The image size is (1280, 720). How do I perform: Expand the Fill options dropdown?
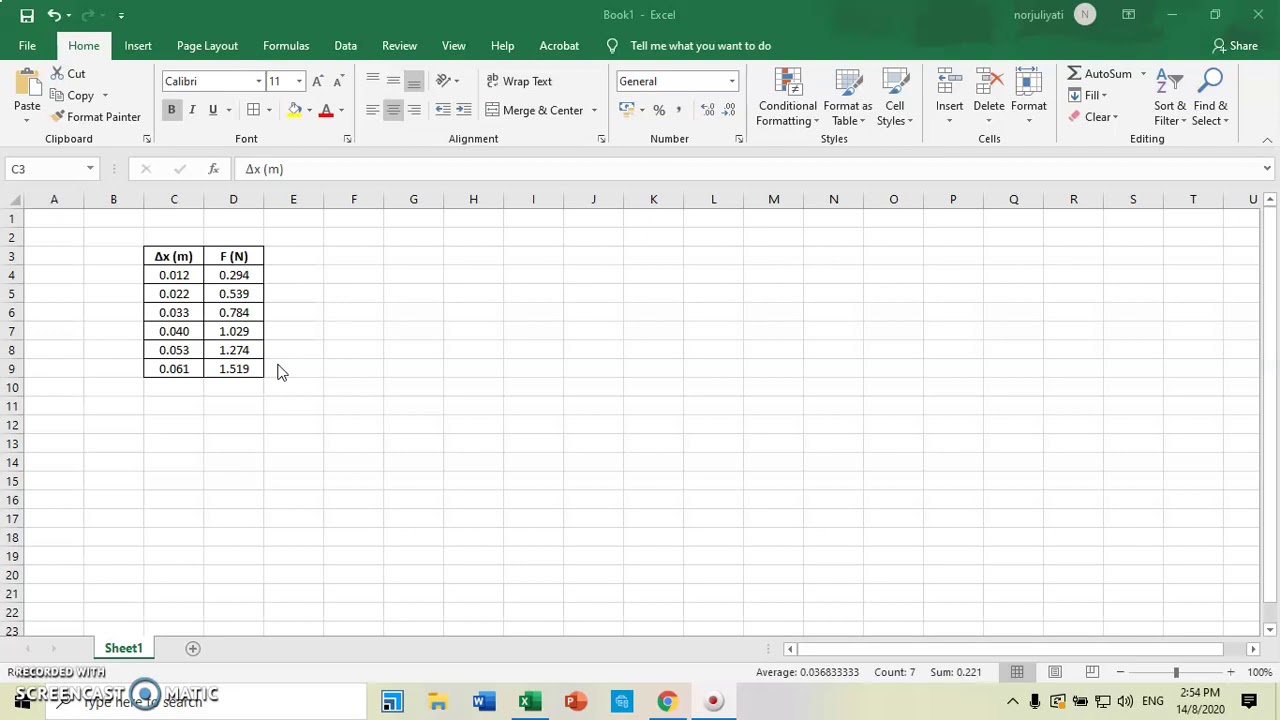1104,96
